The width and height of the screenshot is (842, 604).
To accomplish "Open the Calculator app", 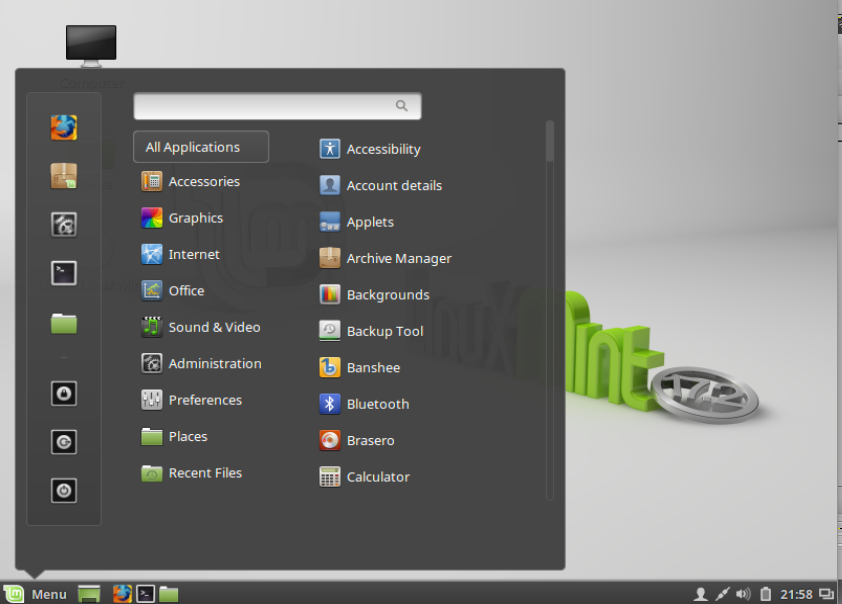I will [365, 477].
